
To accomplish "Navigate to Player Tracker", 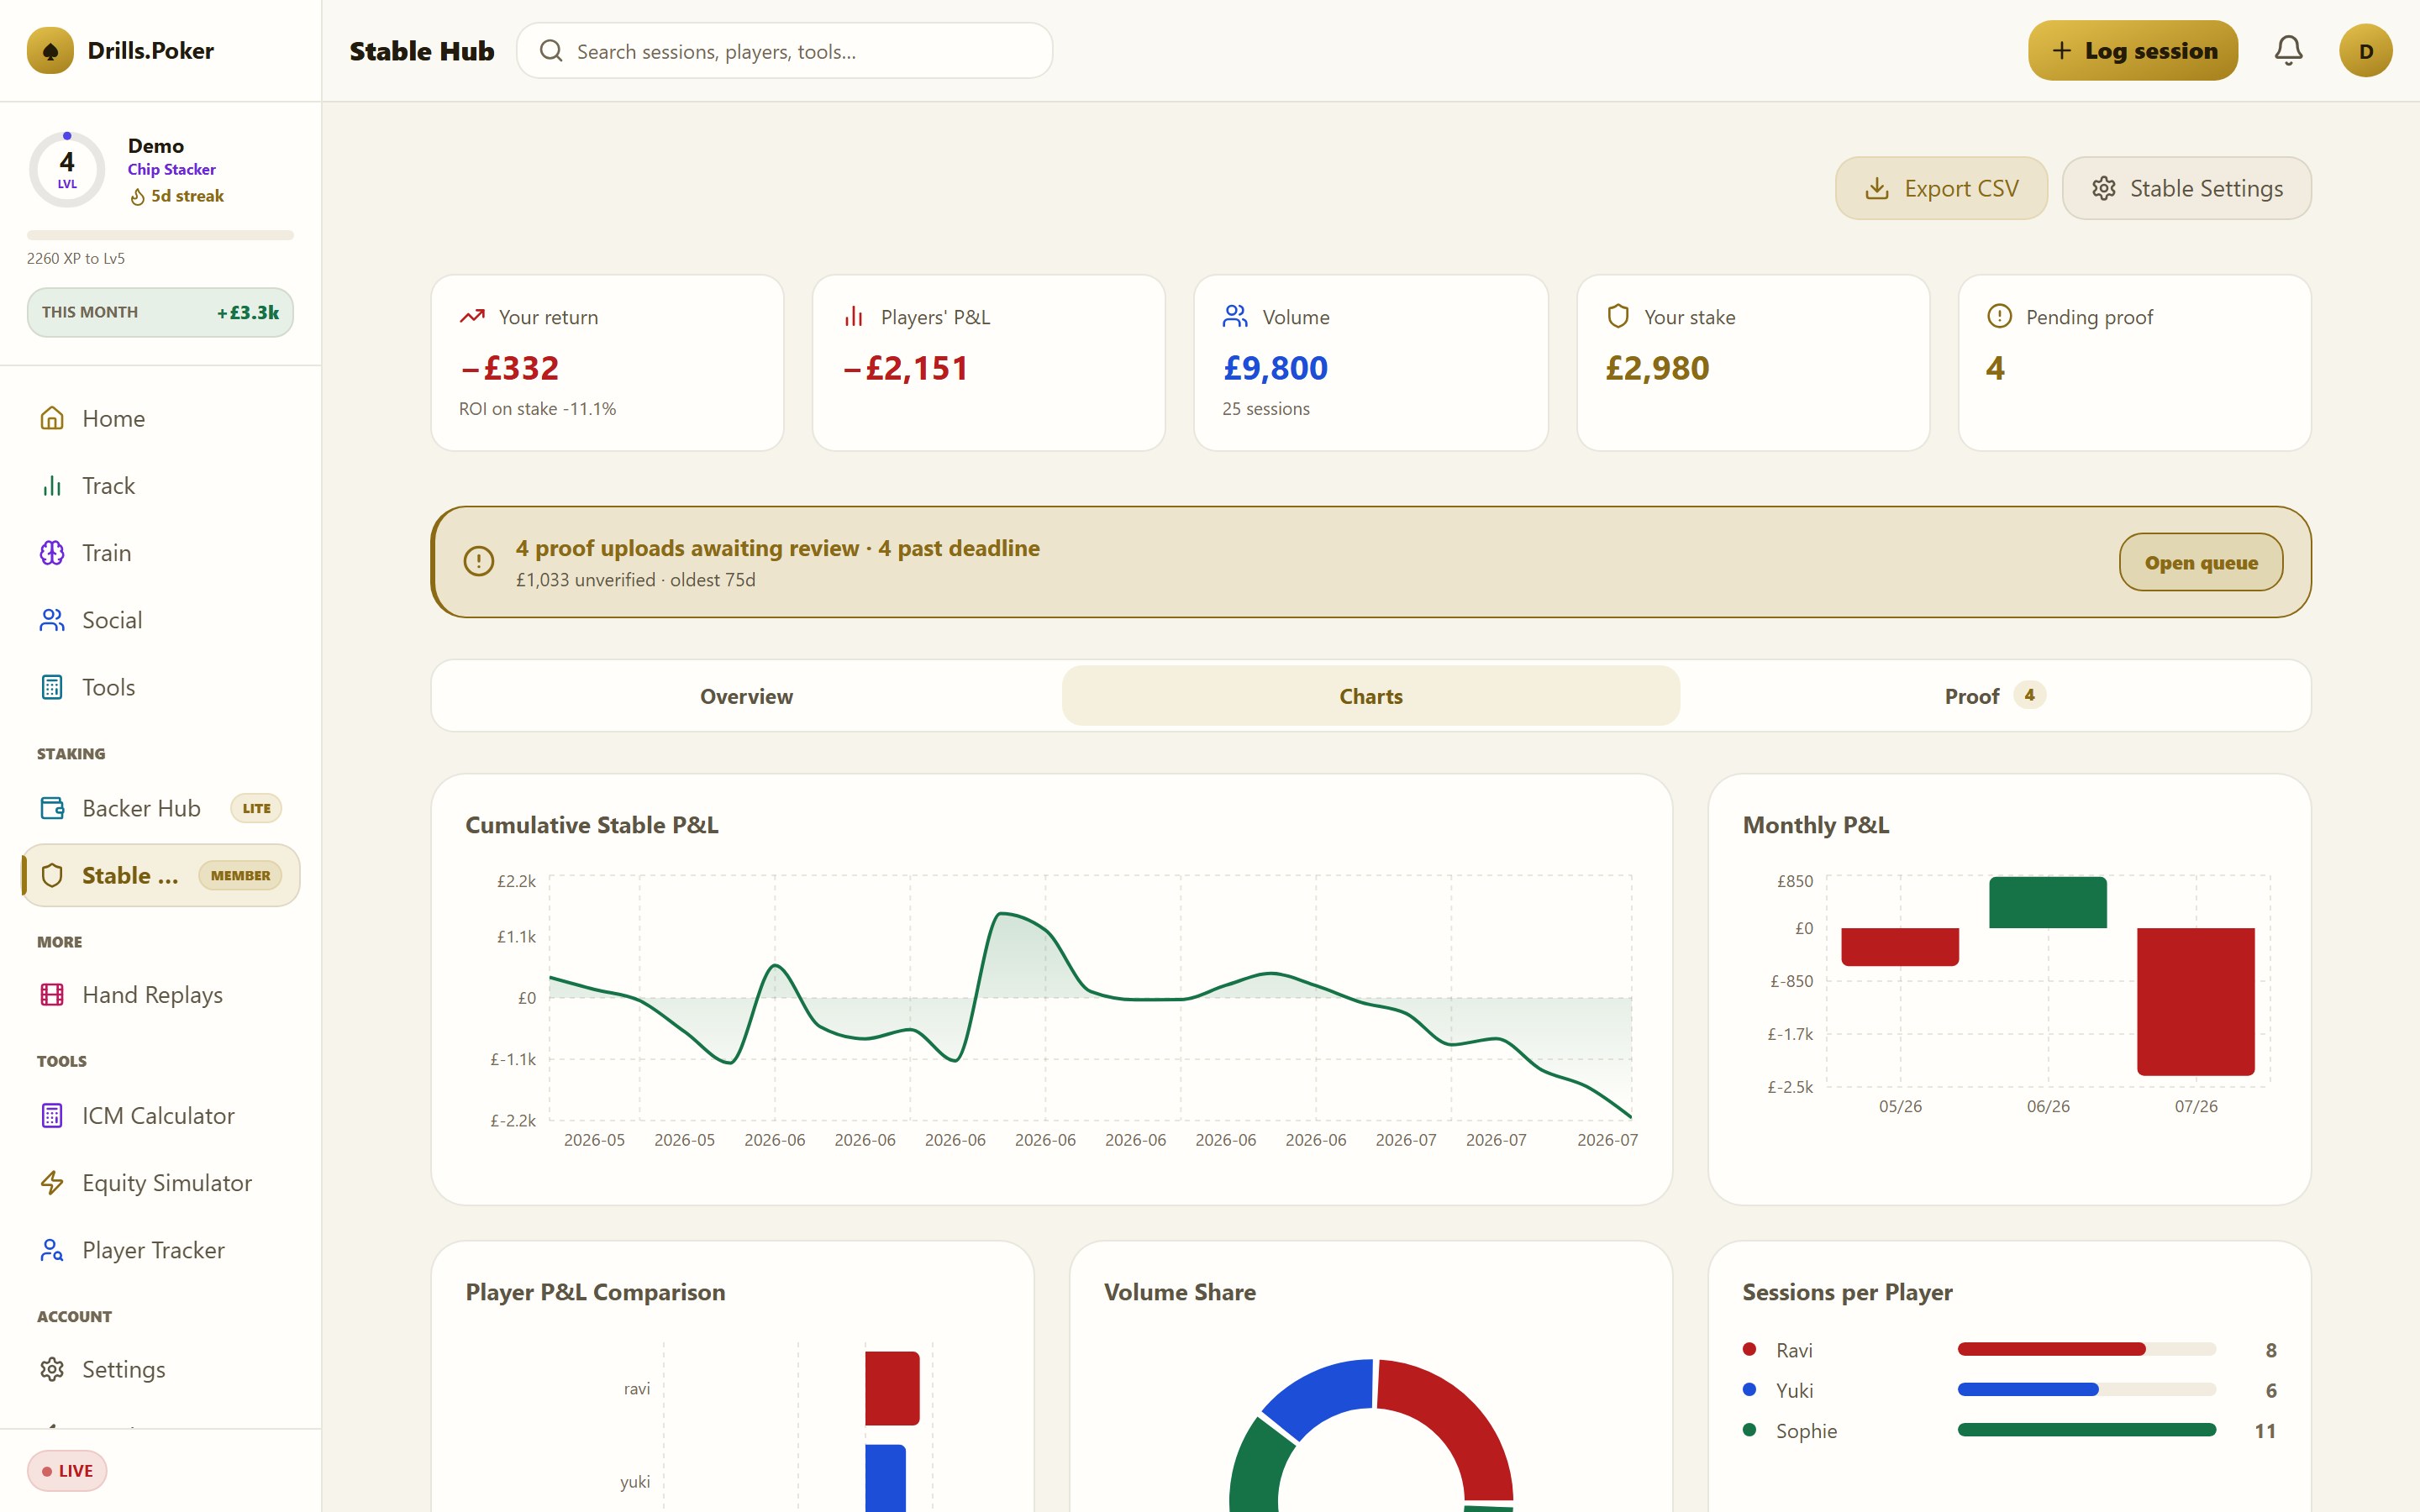I will 160,1250.
